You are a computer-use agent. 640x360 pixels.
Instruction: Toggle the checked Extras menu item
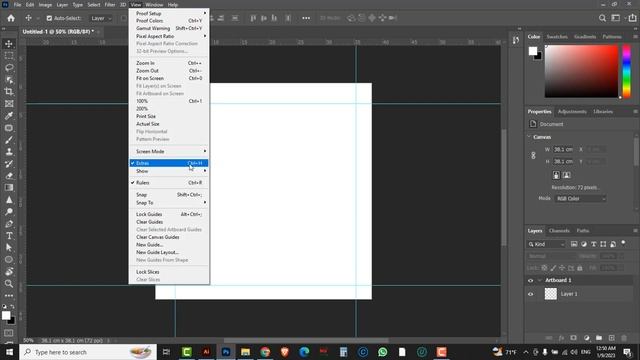tap(169, 163)
